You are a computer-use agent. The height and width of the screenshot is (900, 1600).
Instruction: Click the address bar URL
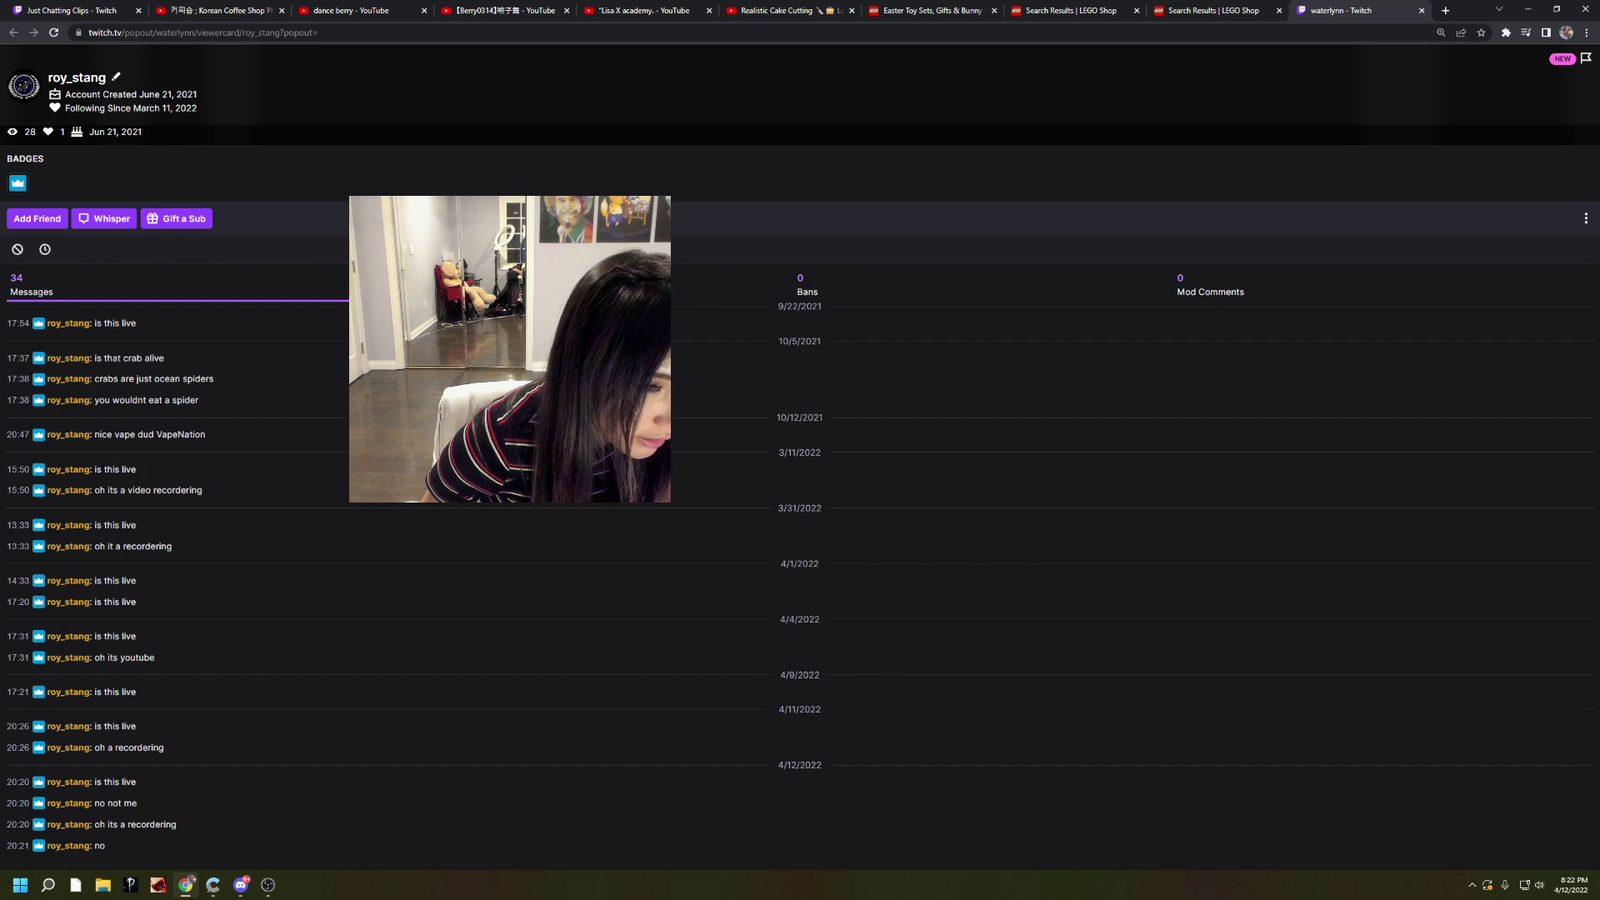[x=203, y=33]
